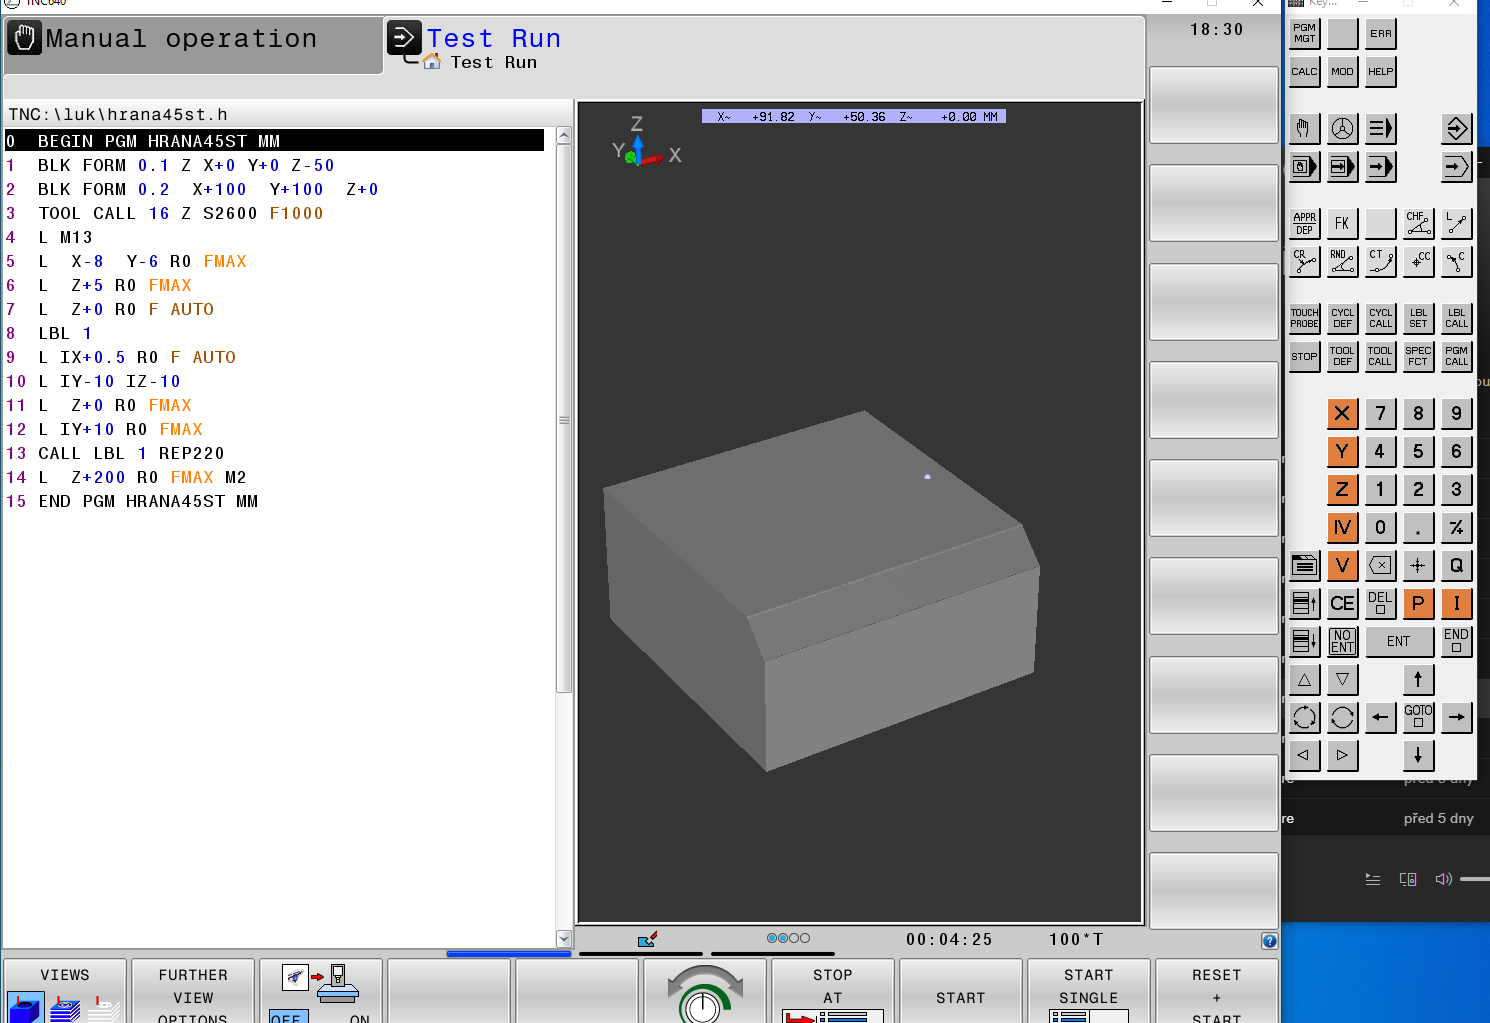Open the VIEWS soft key menu
The height and width of the screenshot is (1023, 1490).
65,991
